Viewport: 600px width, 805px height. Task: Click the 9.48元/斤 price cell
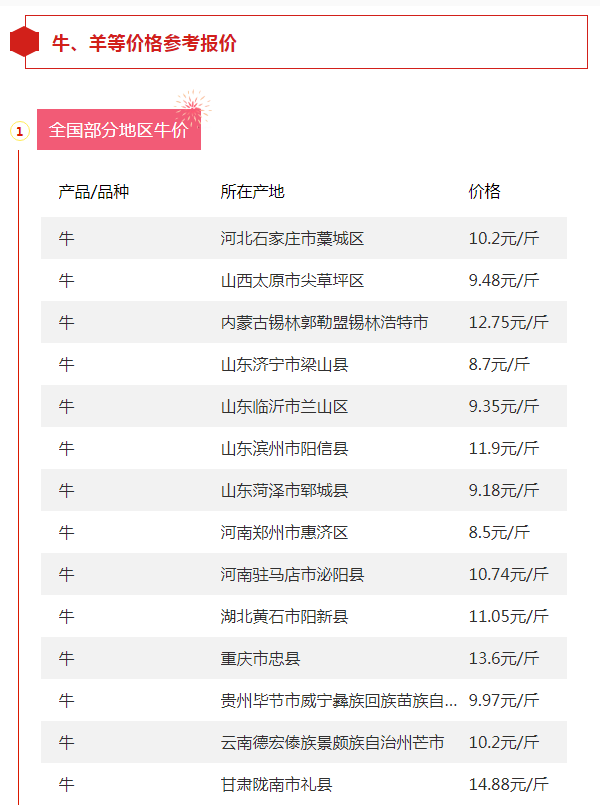[x=503, y=281]
